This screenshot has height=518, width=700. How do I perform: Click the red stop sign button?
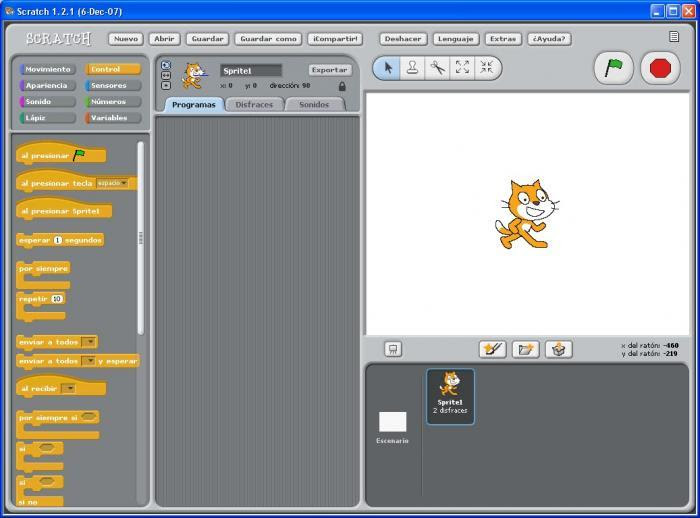coord(660,68)
